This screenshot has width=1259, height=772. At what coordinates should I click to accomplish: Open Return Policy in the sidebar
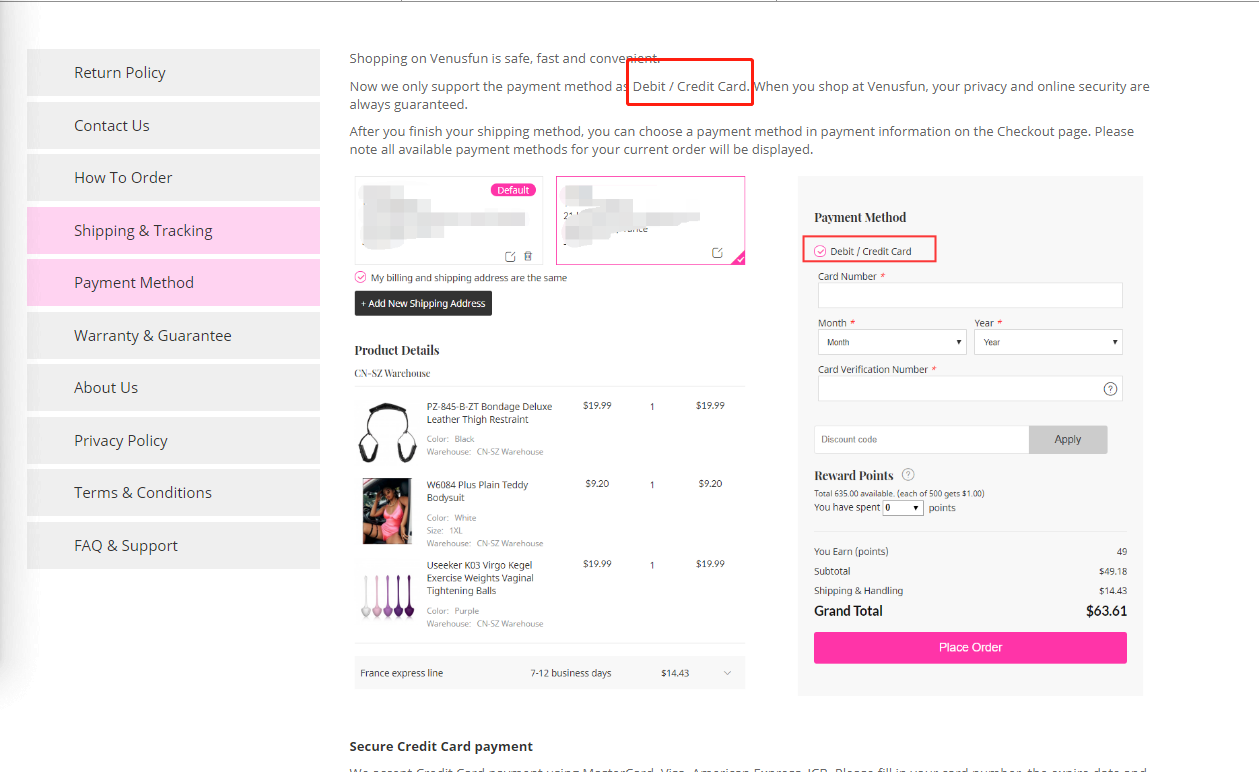[173, 73]
